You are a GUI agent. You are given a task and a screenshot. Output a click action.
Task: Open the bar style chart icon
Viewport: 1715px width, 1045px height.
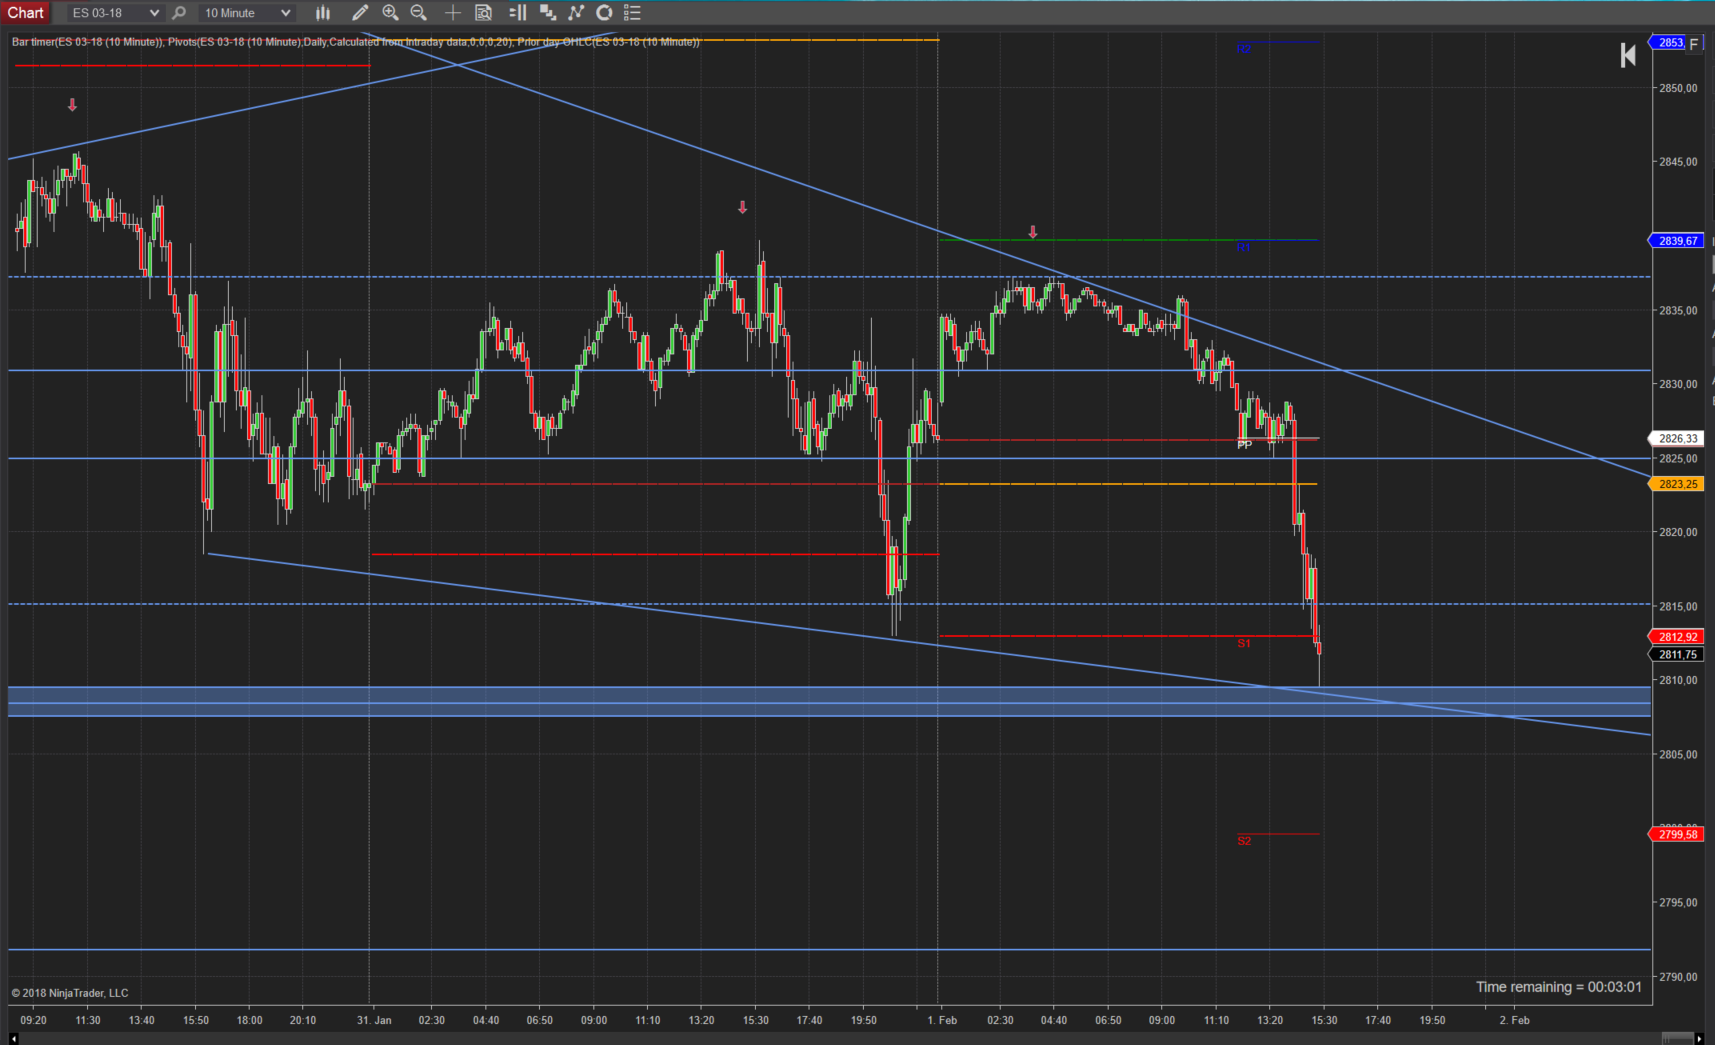pos(323,13)
